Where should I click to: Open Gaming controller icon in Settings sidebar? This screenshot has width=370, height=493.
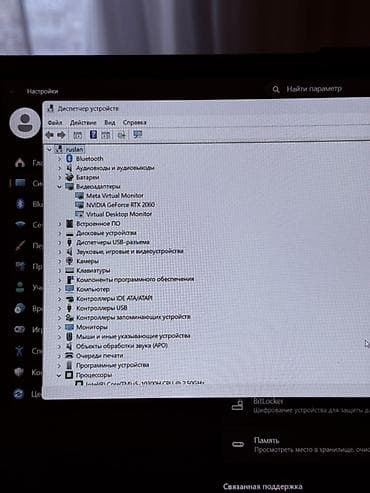tap(20, 329)
